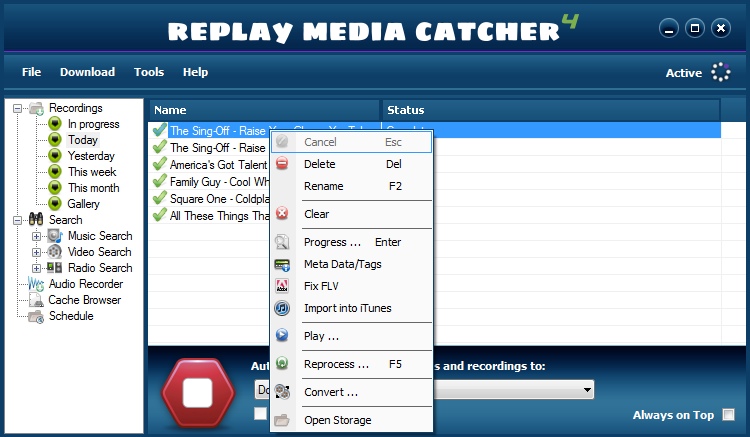
Task: Click the red Delete icon in context menu
Action: 282,164
